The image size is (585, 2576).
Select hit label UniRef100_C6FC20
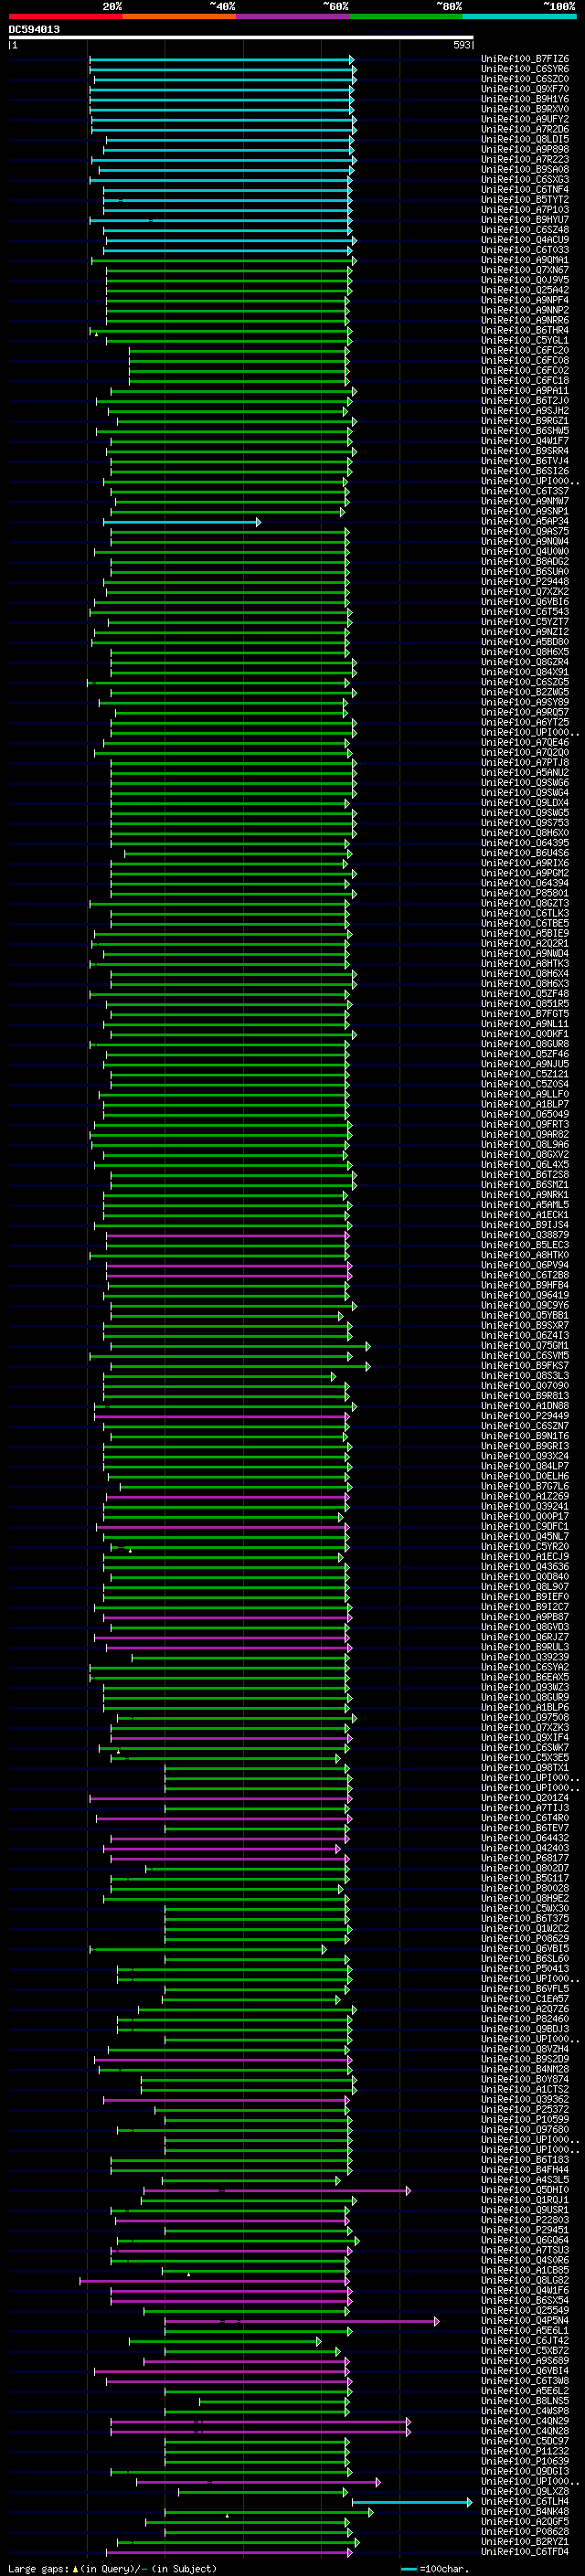point(525,351)
